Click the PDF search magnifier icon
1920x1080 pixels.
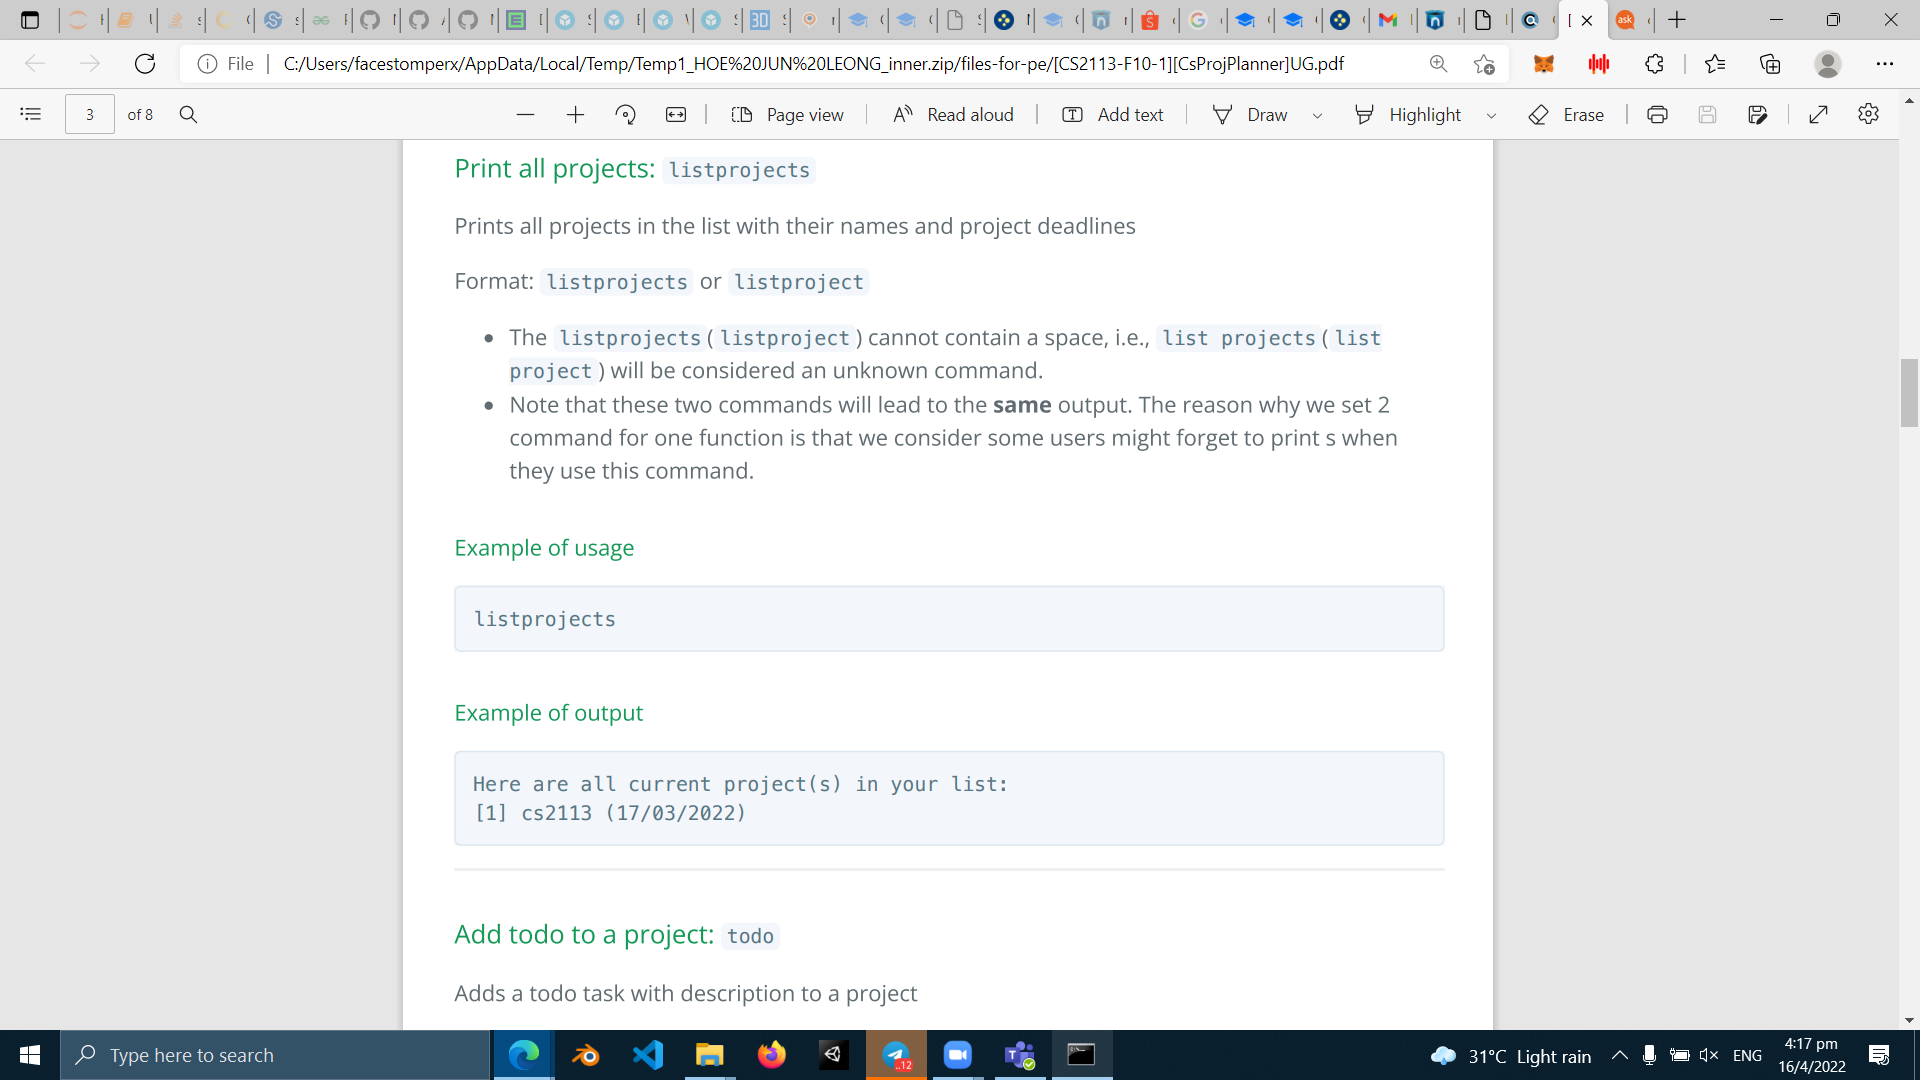click(188, 114)
